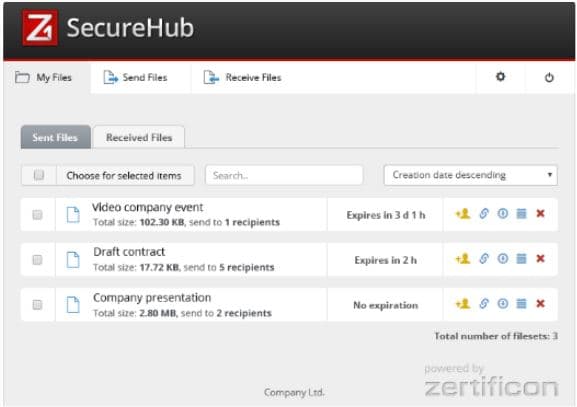Open the Video company event title

(x=148, y=207)
